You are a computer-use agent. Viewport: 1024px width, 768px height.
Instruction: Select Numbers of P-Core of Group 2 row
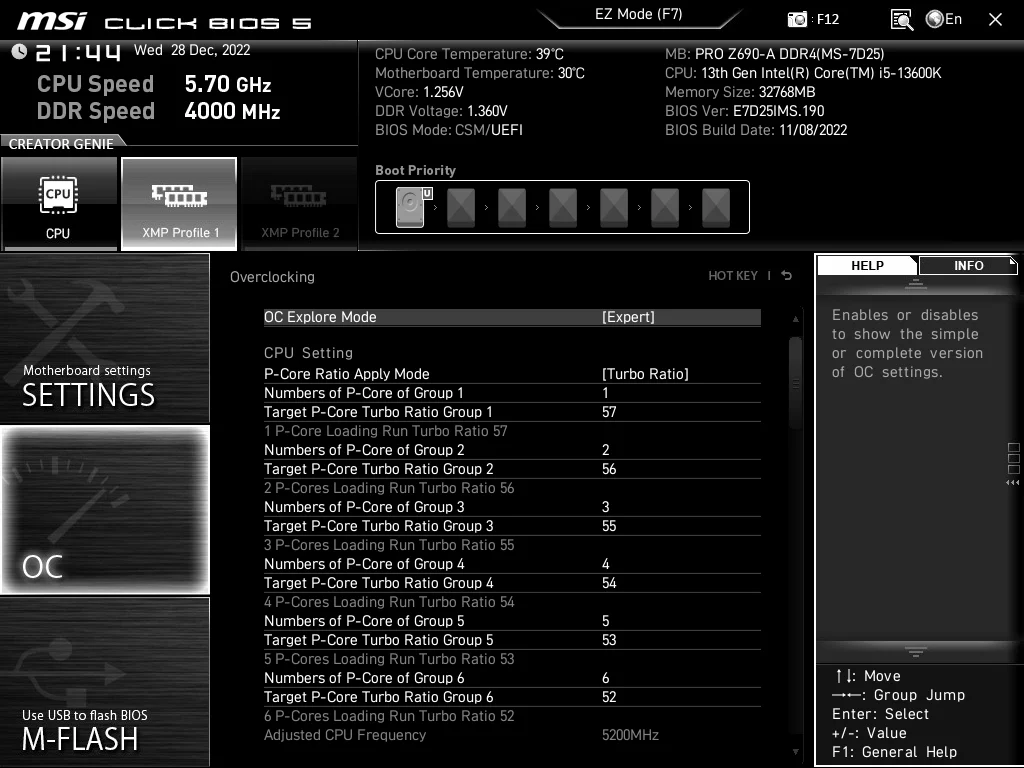512,450
